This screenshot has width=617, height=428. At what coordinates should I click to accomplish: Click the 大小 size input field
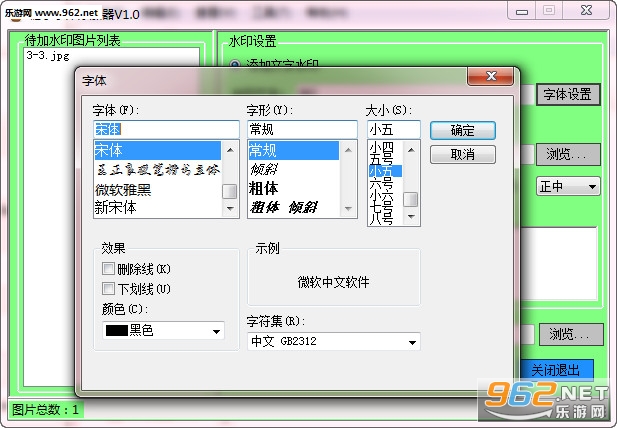click(393, 129)
